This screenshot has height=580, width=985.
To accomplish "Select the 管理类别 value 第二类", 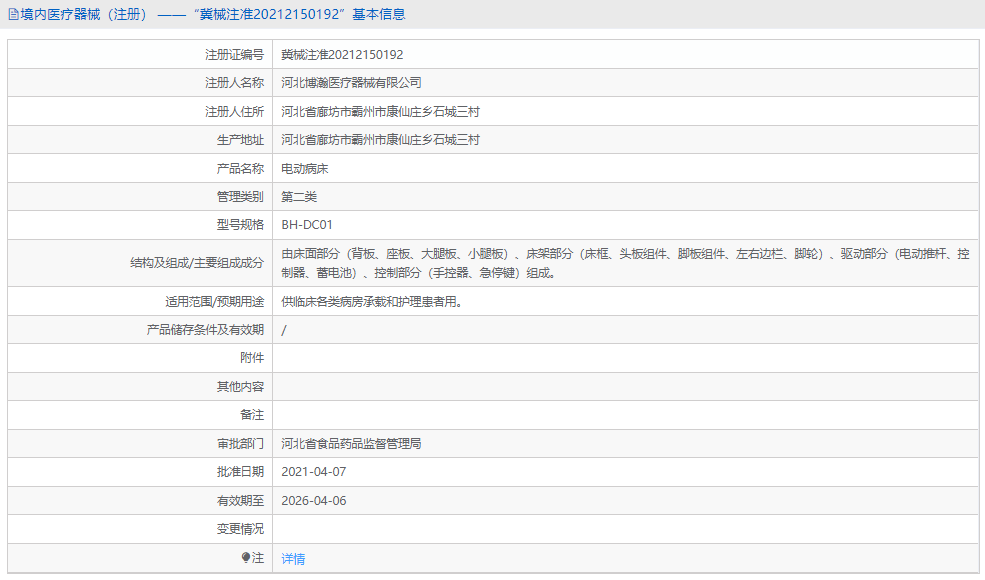I will (297, 196).
